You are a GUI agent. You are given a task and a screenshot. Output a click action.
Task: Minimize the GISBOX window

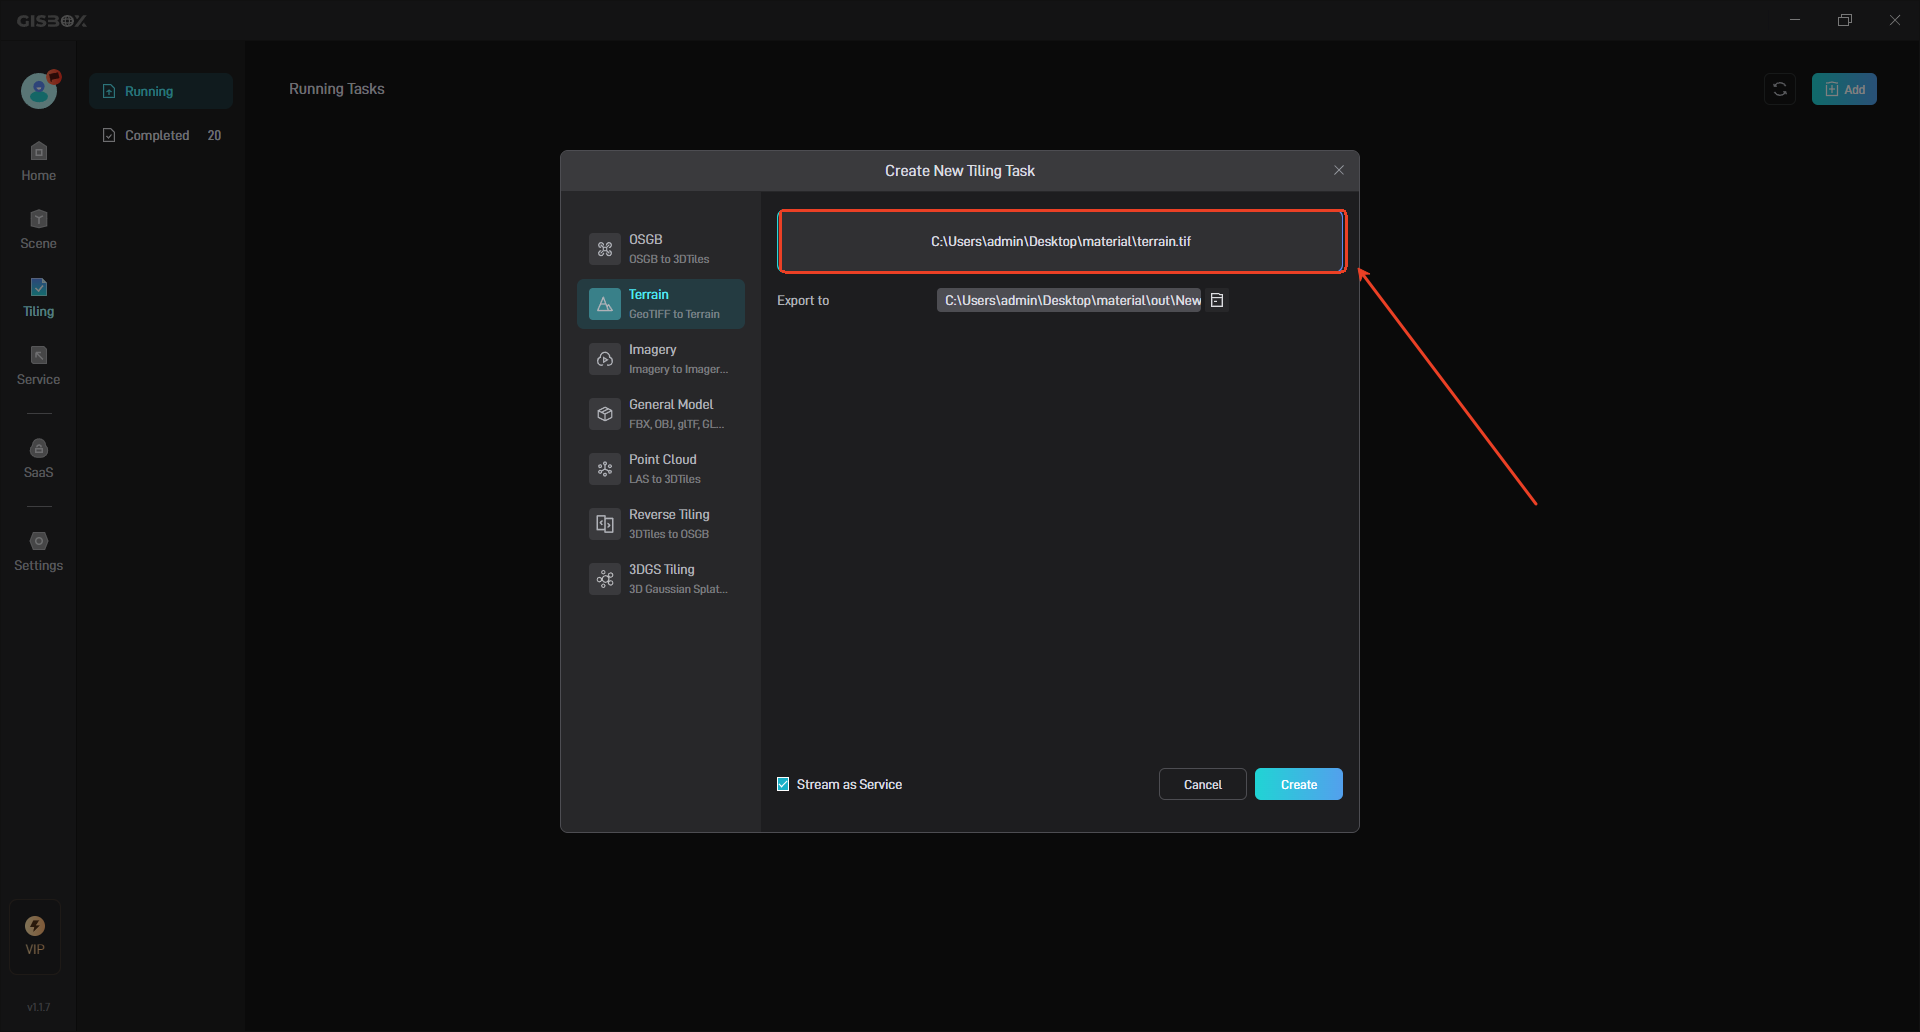click(1795, 20)
